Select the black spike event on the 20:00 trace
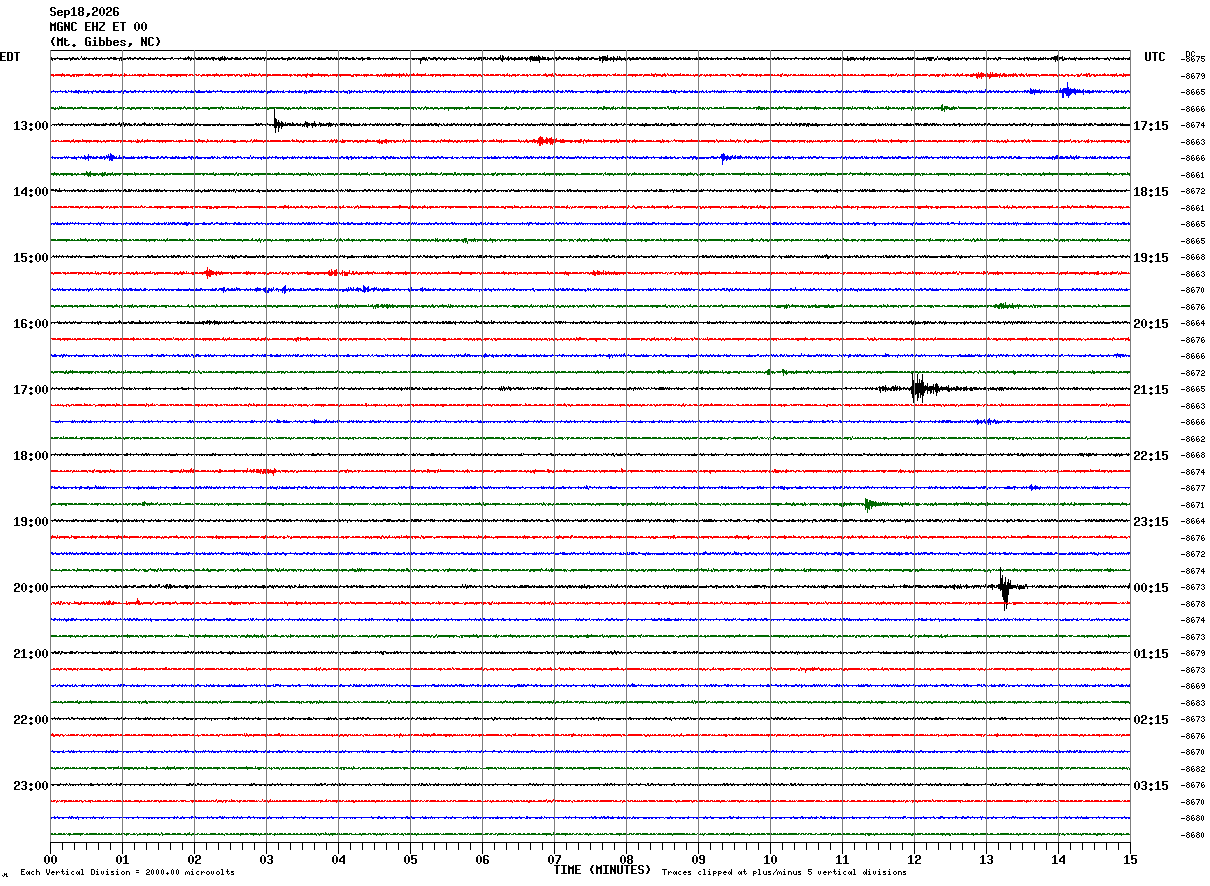 pyautogui.click(x=1006, y=588)
